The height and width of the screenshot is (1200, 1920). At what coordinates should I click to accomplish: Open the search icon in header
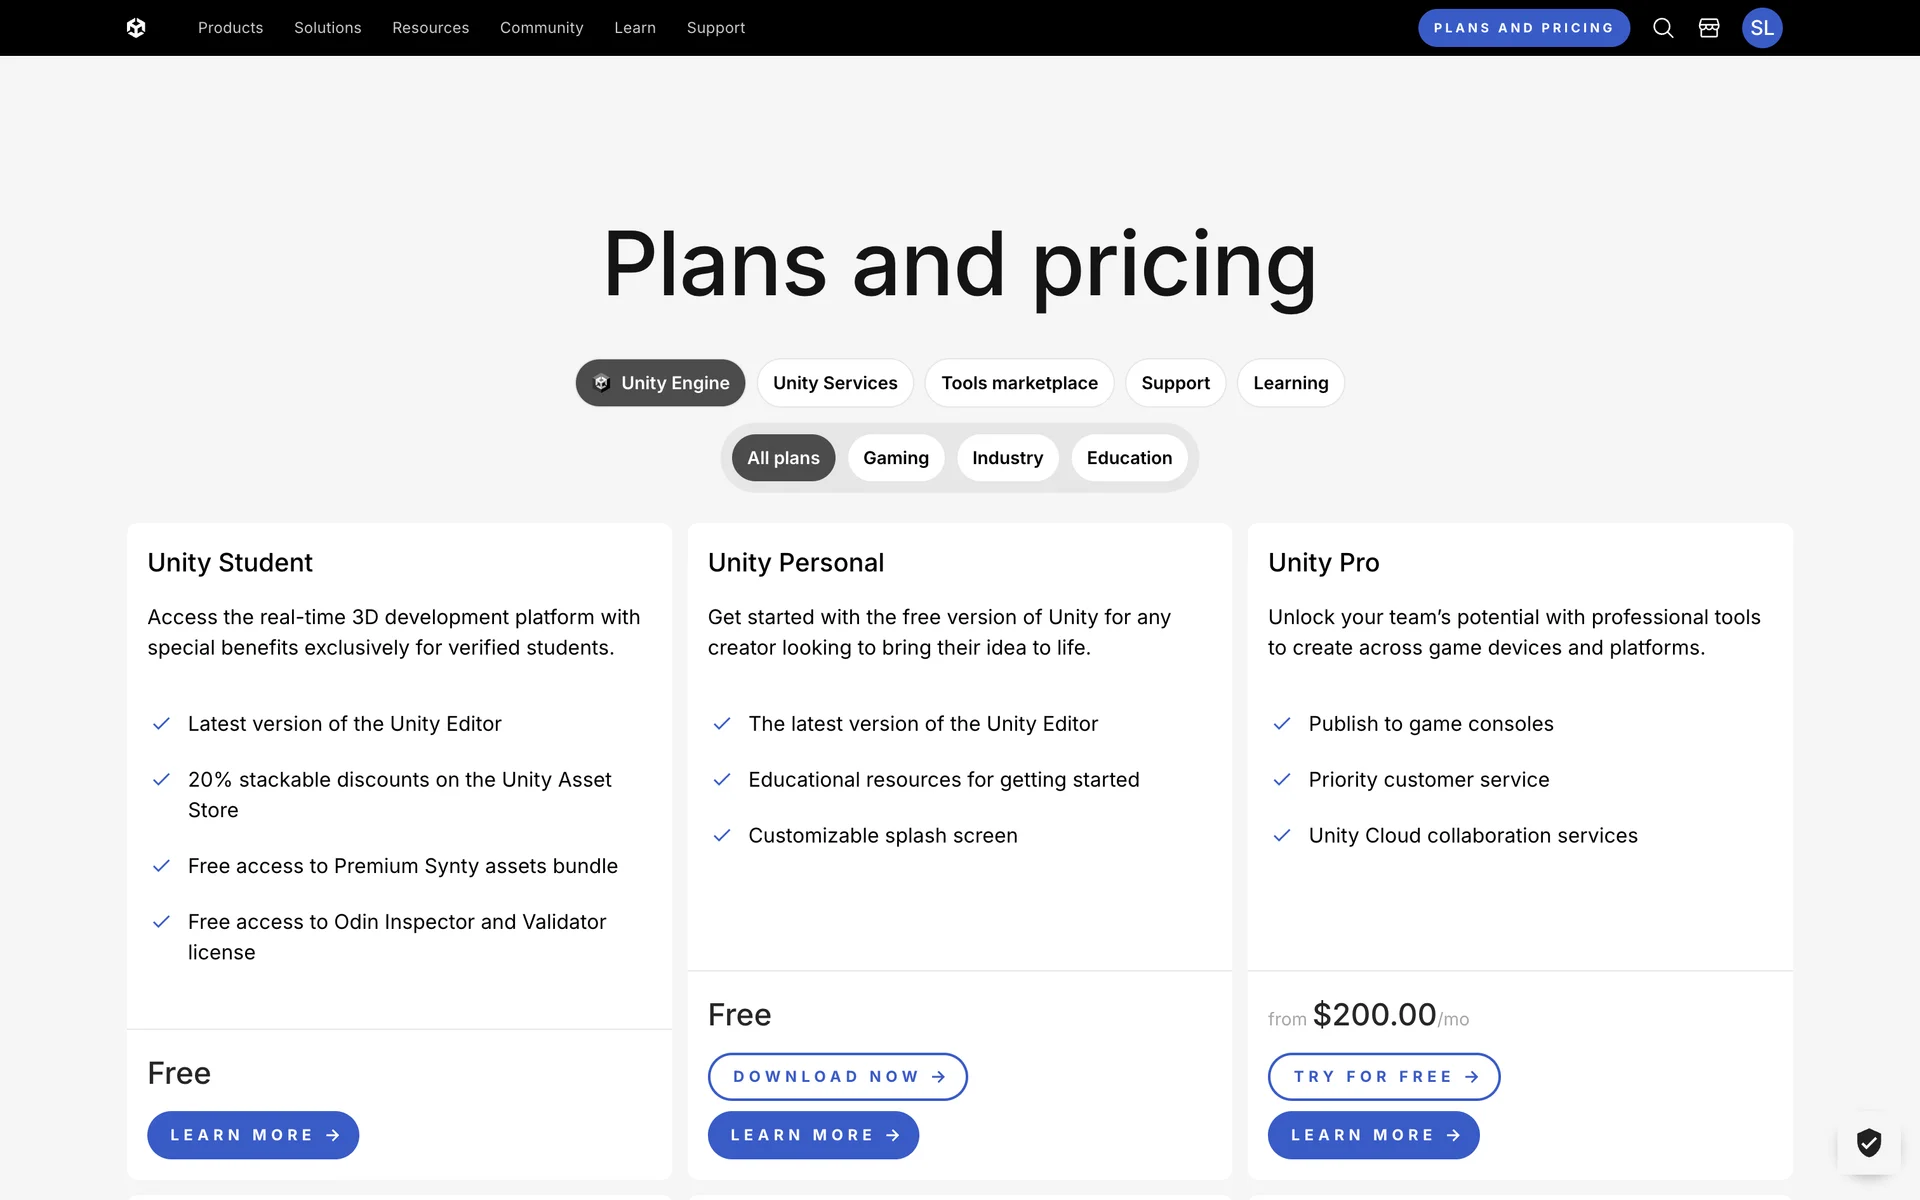coord(1663,28)
